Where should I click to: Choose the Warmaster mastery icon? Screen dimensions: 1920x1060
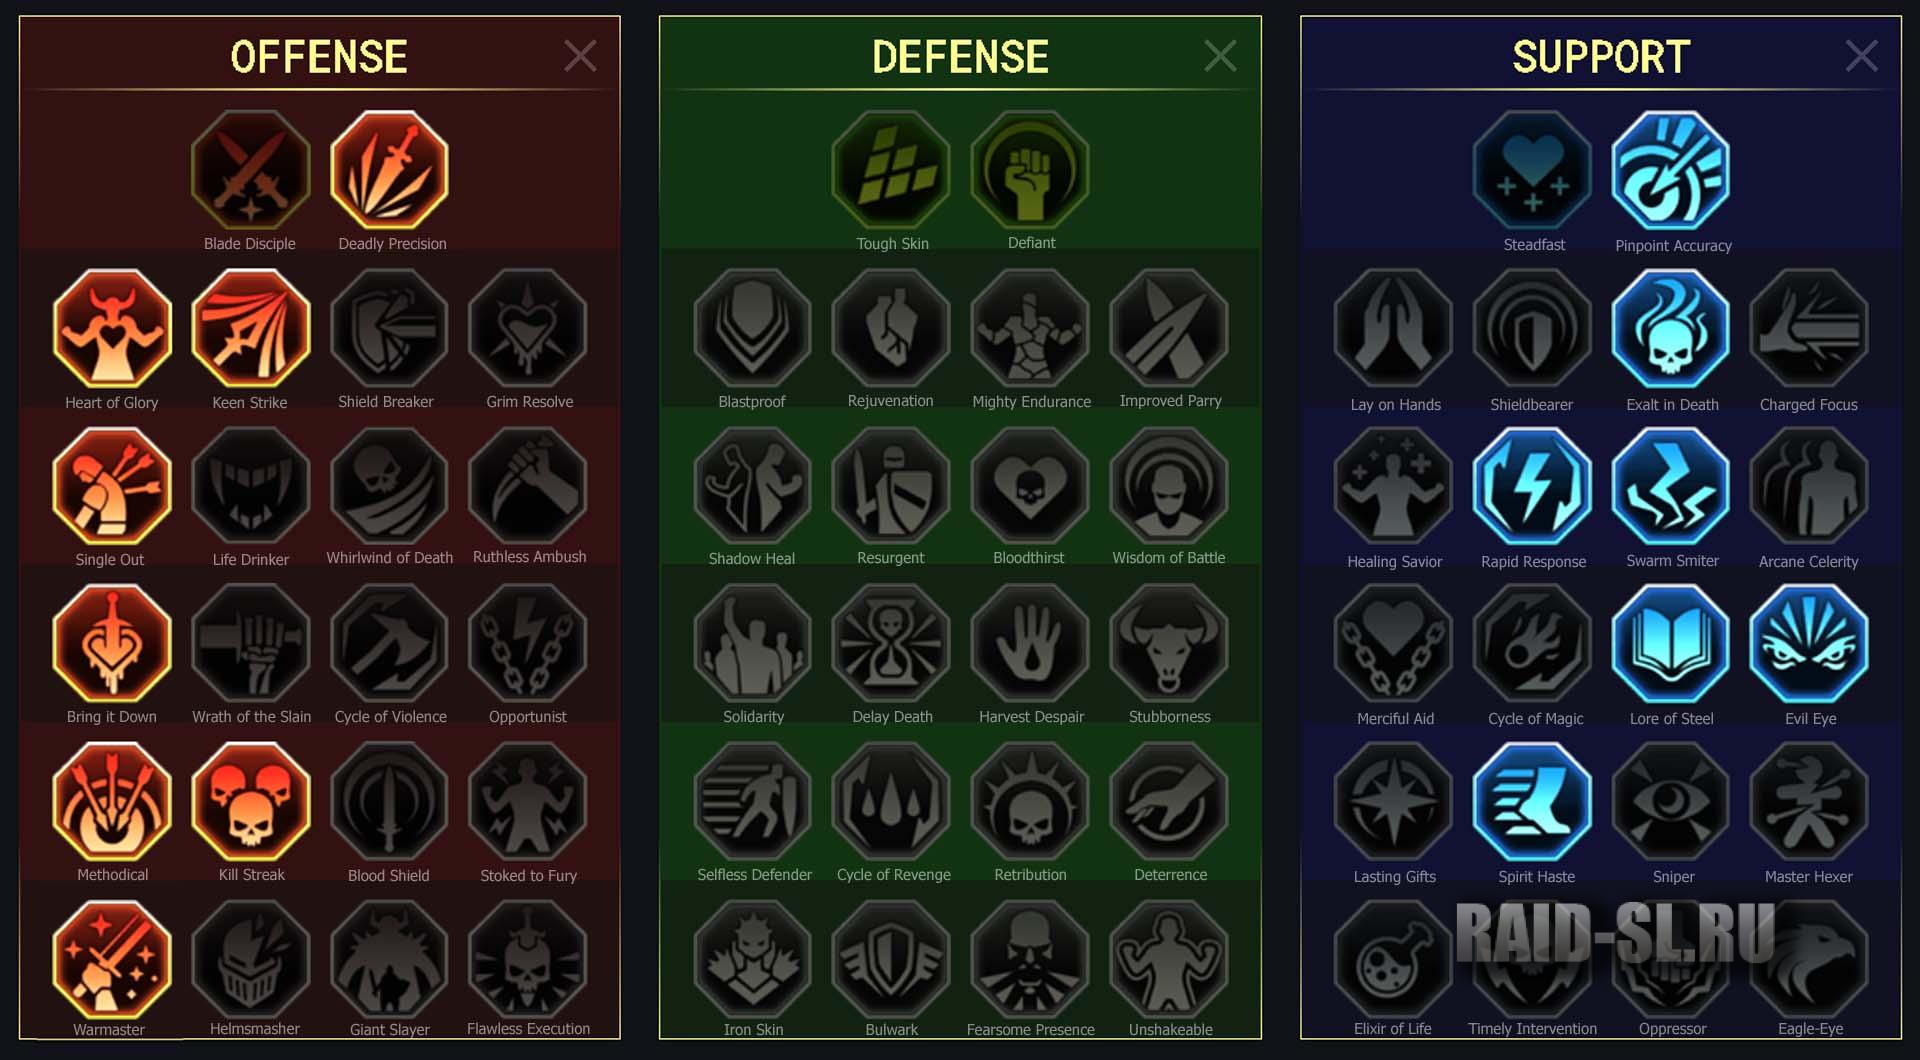112,960
